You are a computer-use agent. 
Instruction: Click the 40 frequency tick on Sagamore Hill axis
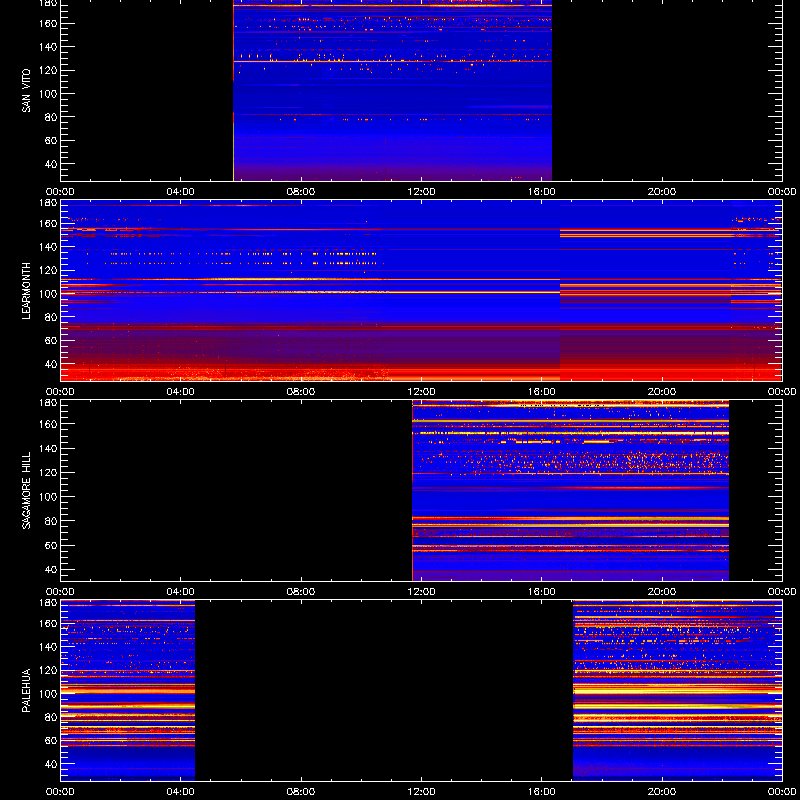[x=52, y=569]
